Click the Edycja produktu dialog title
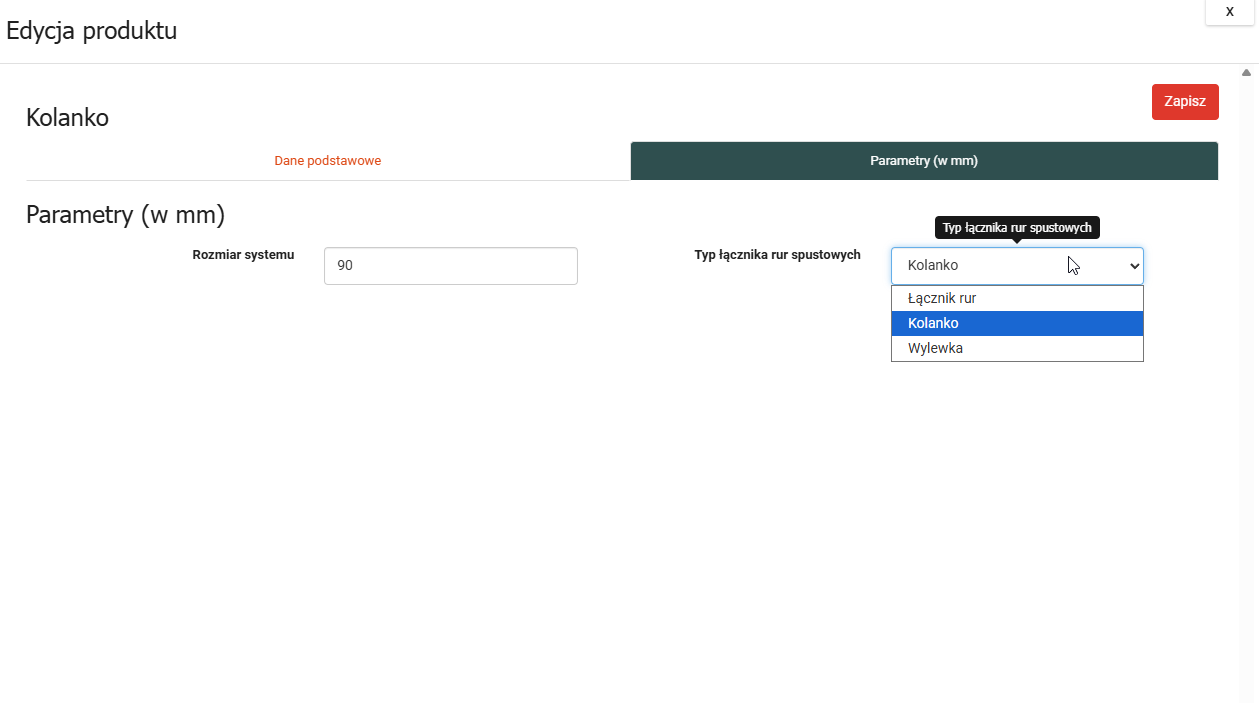 [x=92, y=31]
